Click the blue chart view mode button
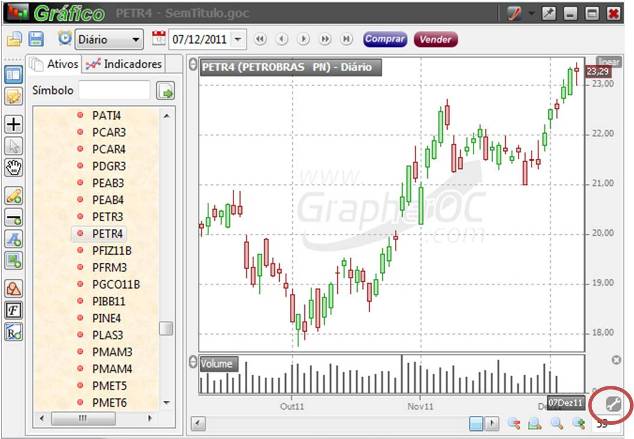The image size is (634, 439). pos(476,424)
